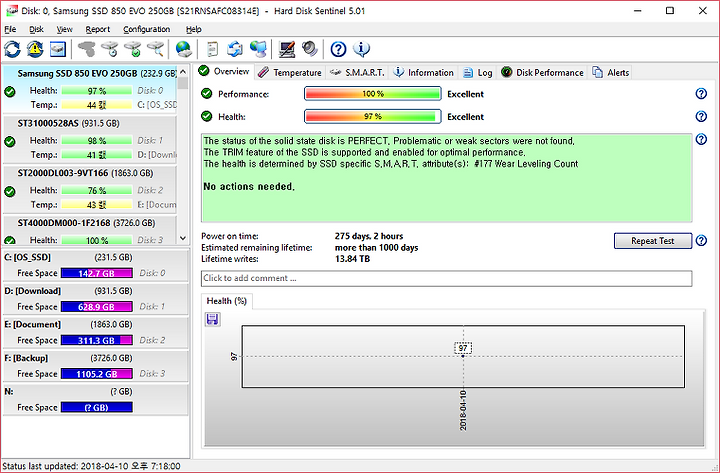The width and height of the screenshot is (720, 473).
Task: Open the View menu
Action: pyautogui.click(x=64, y=29)
